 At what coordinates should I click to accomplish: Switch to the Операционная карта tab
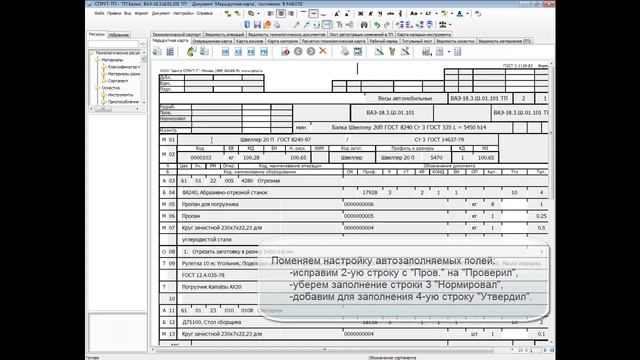tap(212, 41)
